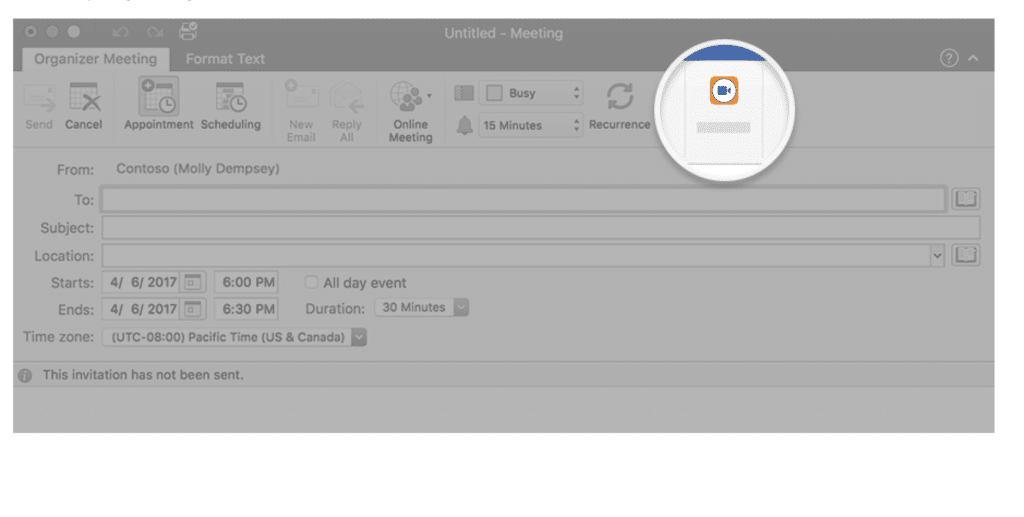Click the Subject text field
The height and width of the screenshot is (517, 1024).
pyautogui.click(x=541, y=228)
